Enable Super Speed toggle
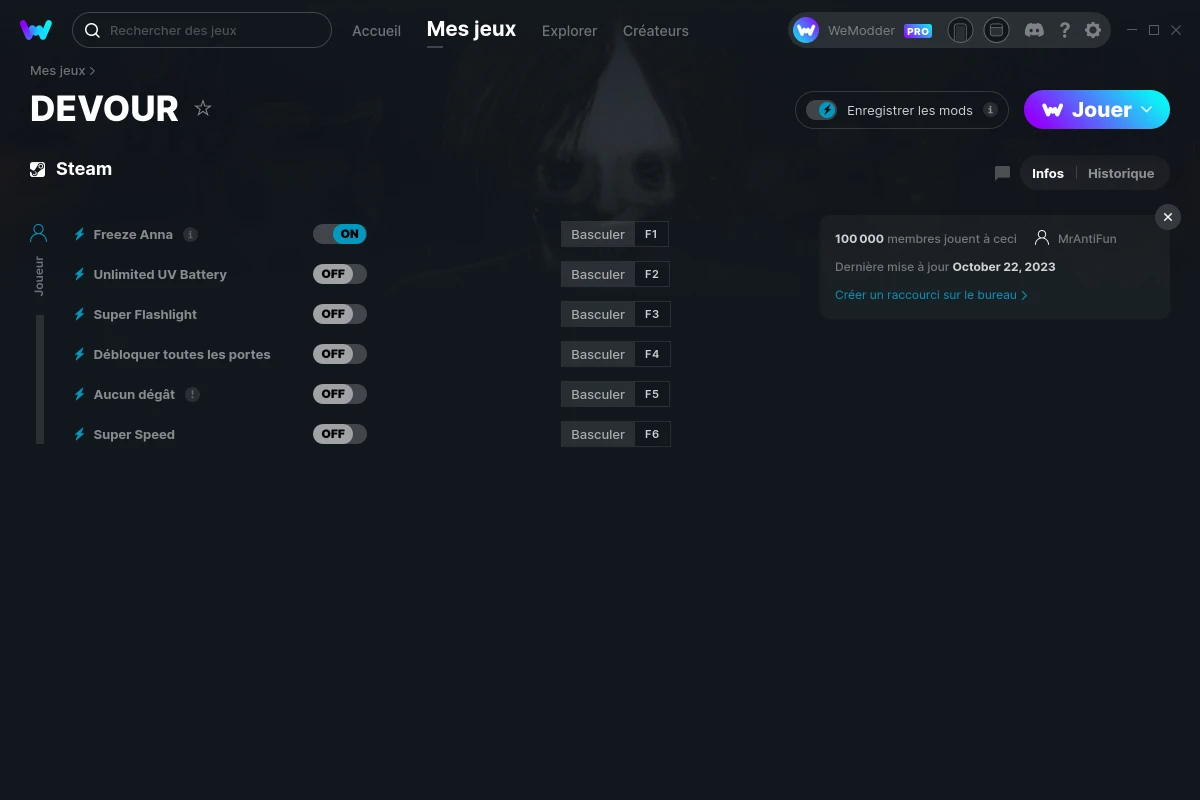Image resolution: width=1200 pixels, height=800 pixels. 340,434
